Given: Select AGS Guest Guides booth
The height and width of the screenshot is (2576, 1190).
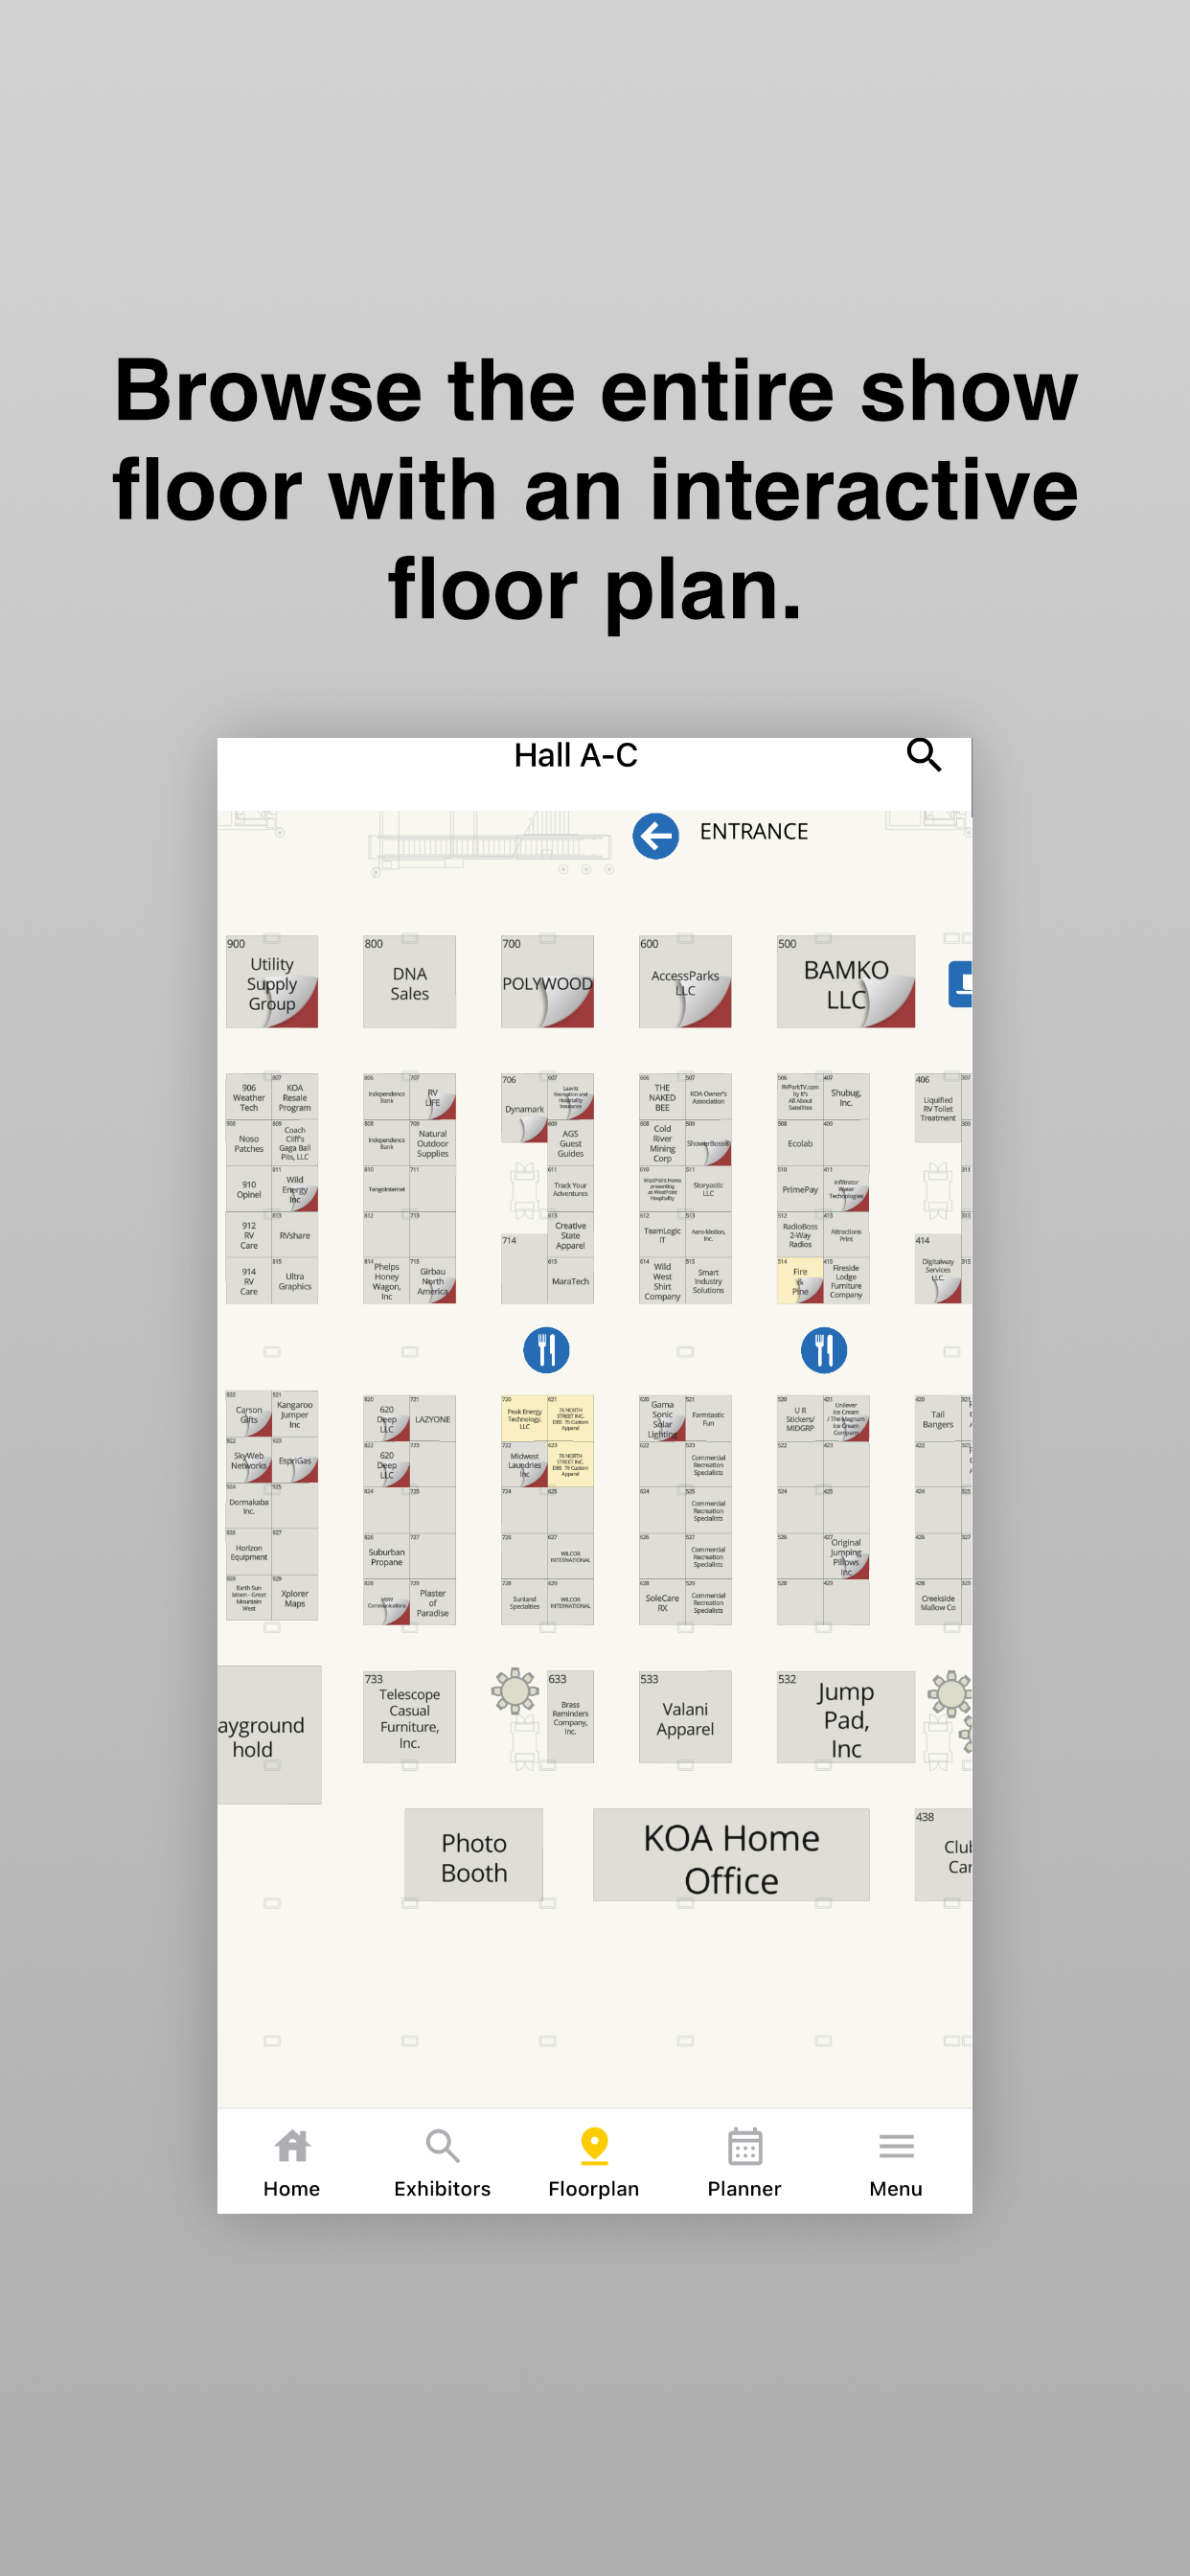Looking at the screenshot, I should point(570,1143).
